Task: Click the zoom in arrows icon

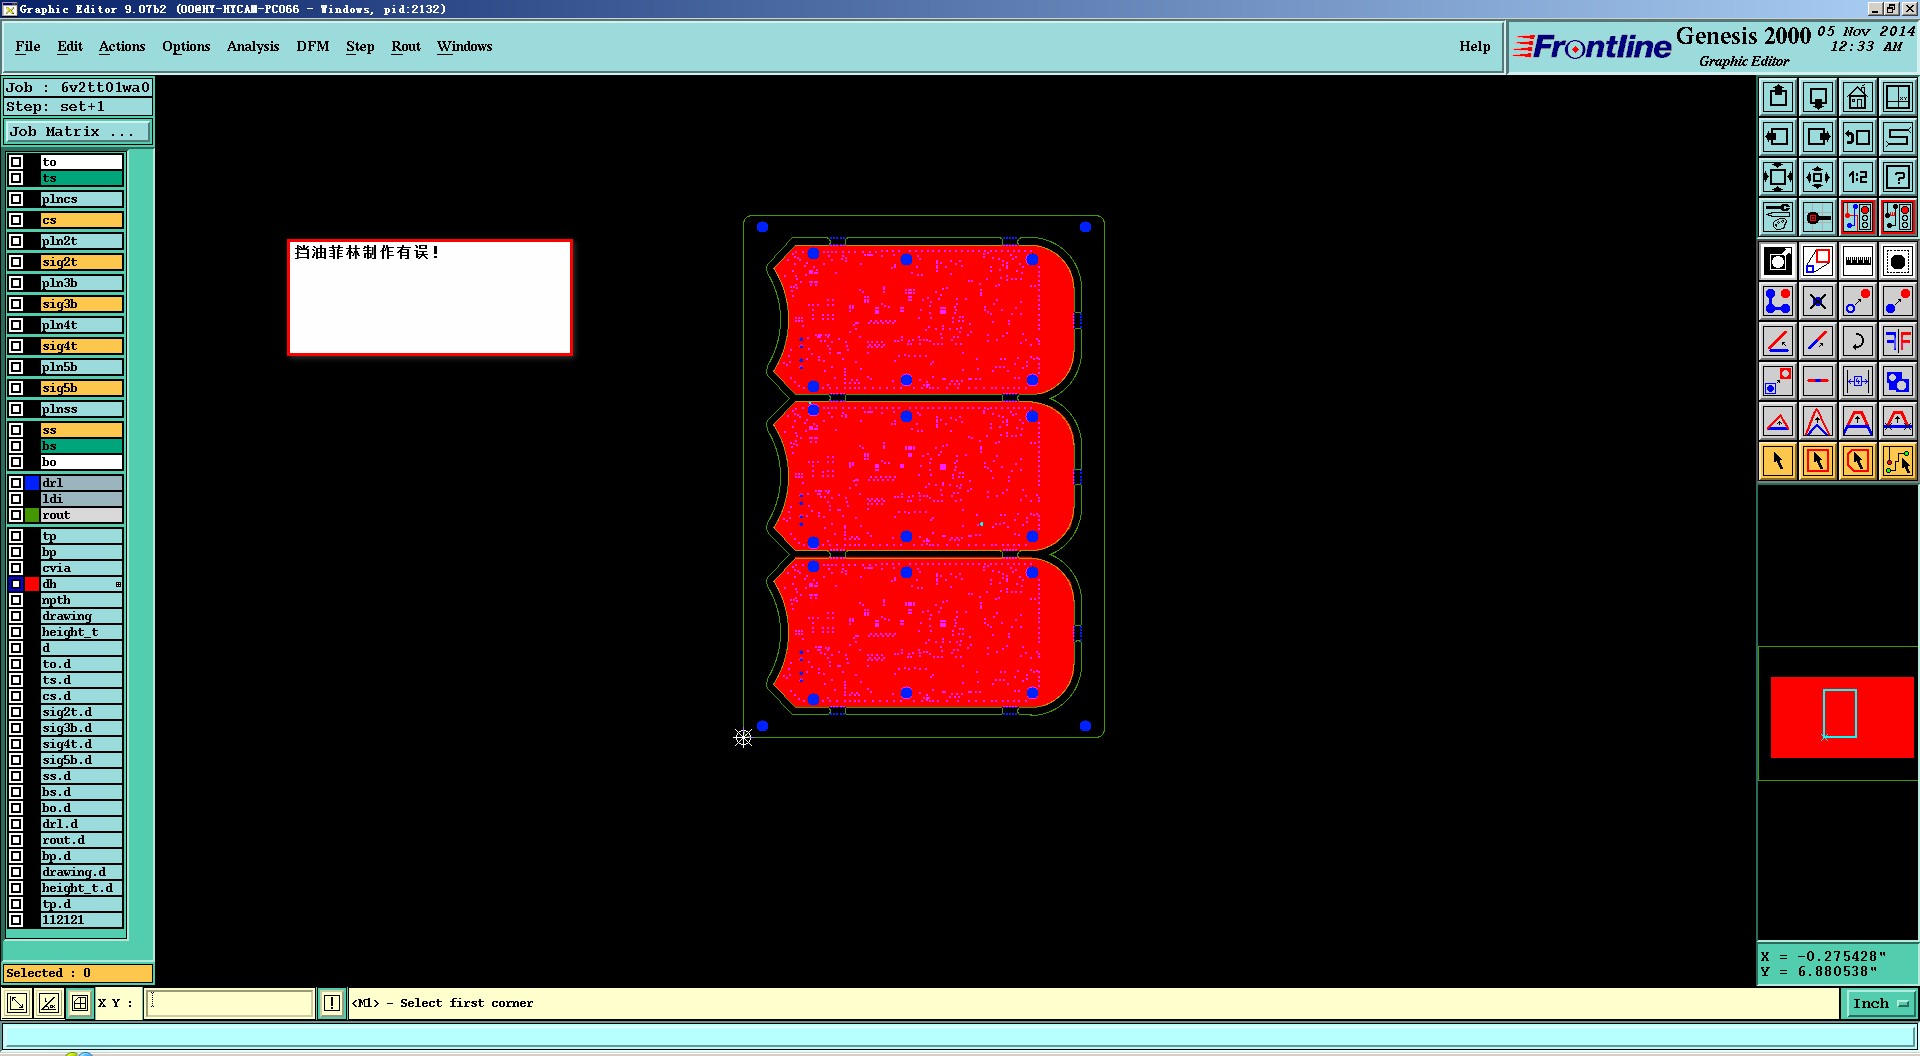Action: 1778,177
